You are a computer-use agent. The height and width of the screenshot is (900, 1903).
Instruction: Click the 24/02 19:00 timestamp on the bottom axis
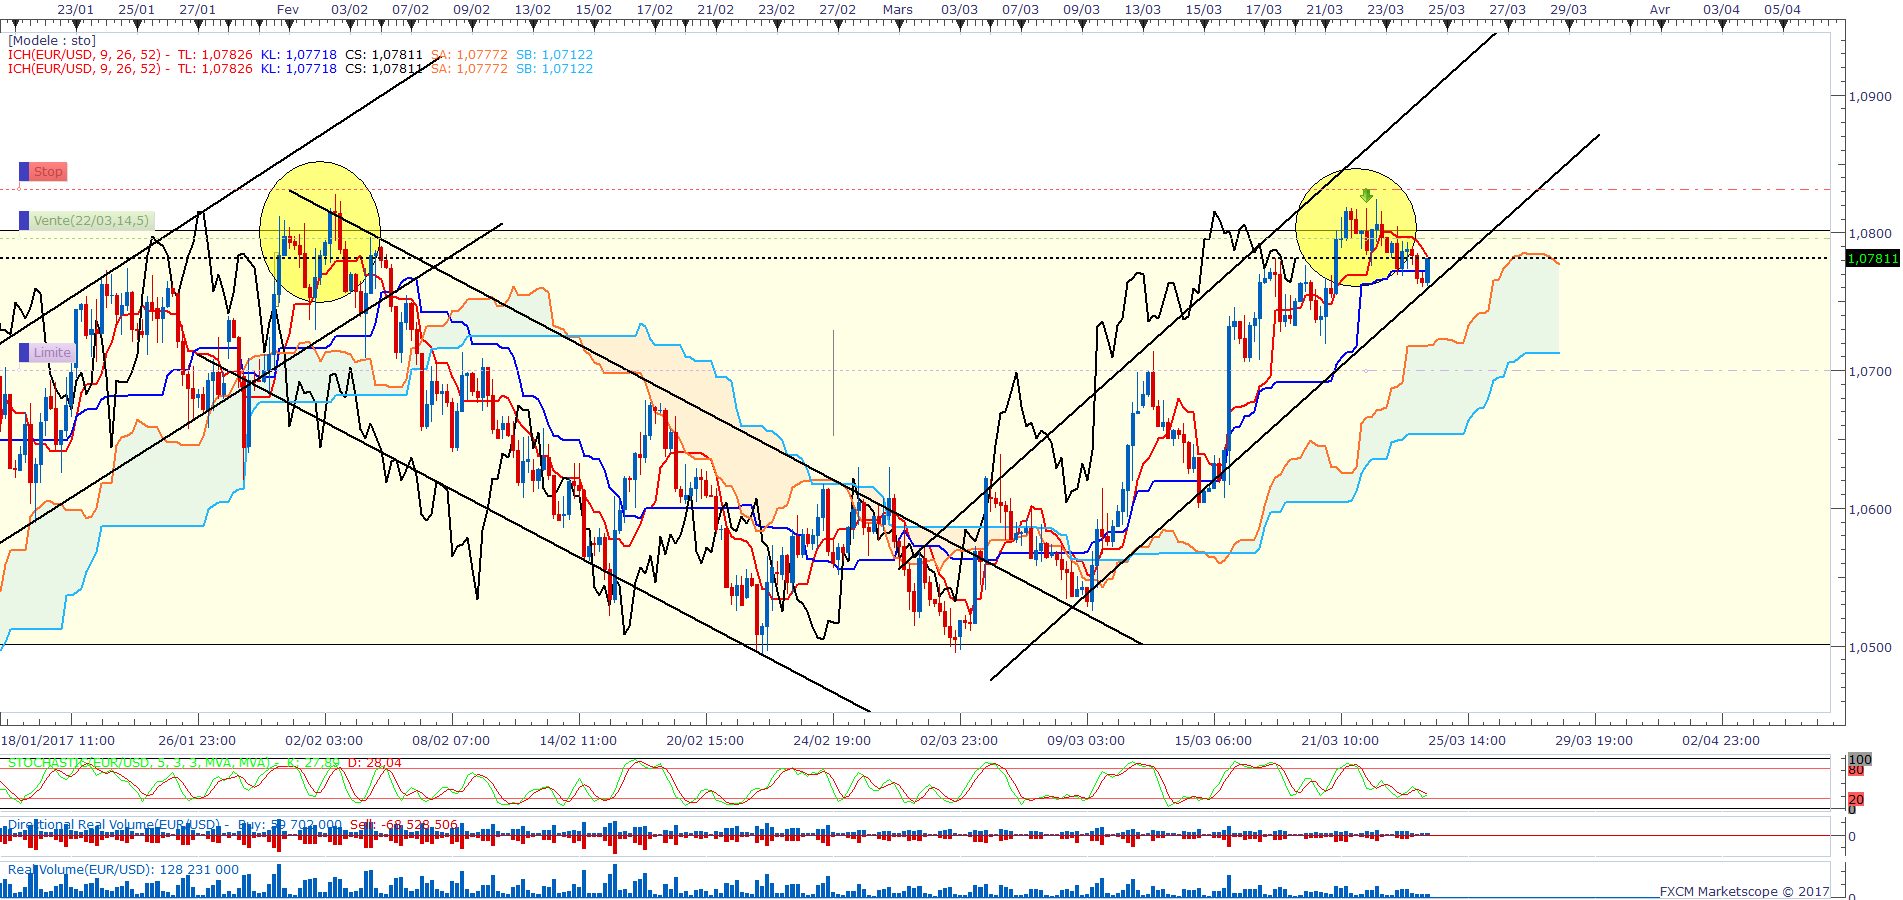click(x=832, y=741)
